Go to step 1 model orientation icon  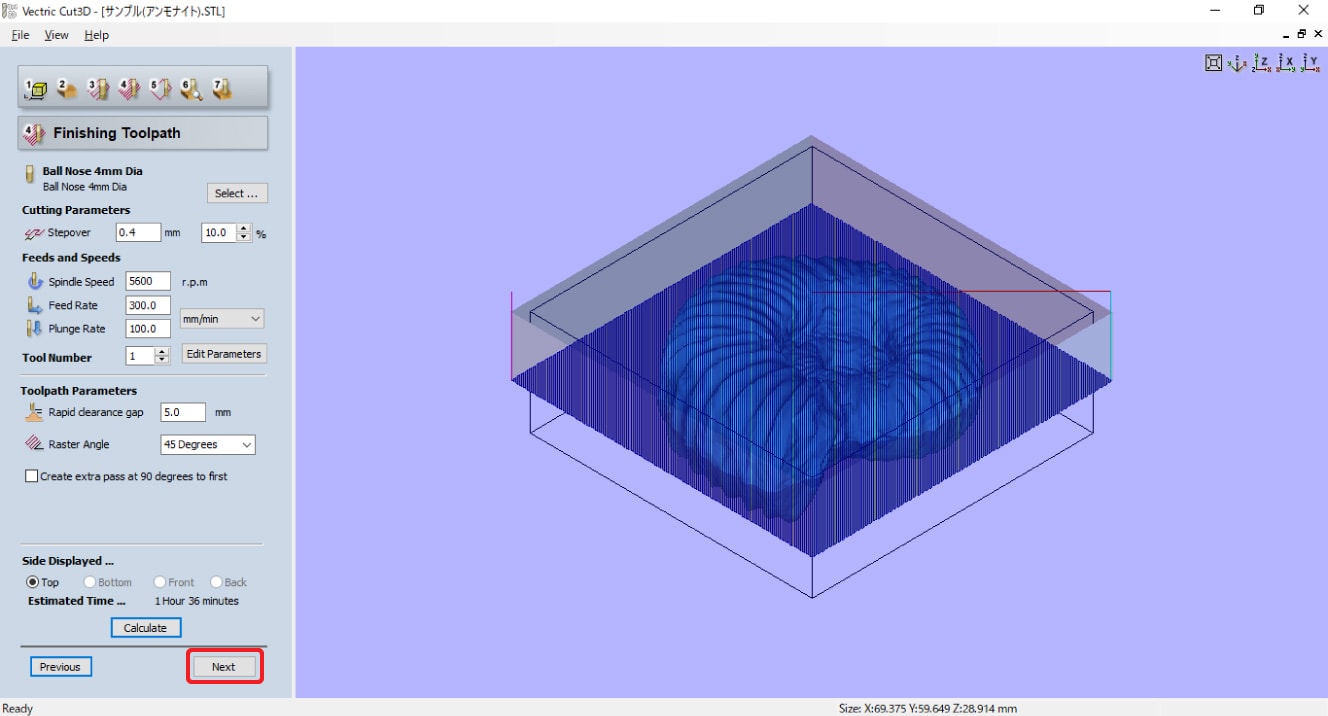tap(36, 89)
